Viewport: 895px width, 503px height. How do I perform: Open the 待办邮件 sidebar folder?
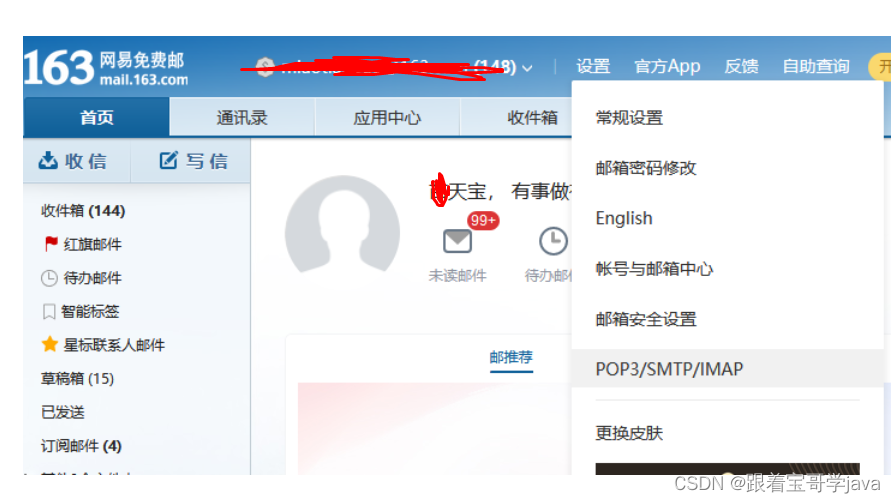[x=92, y=278]
